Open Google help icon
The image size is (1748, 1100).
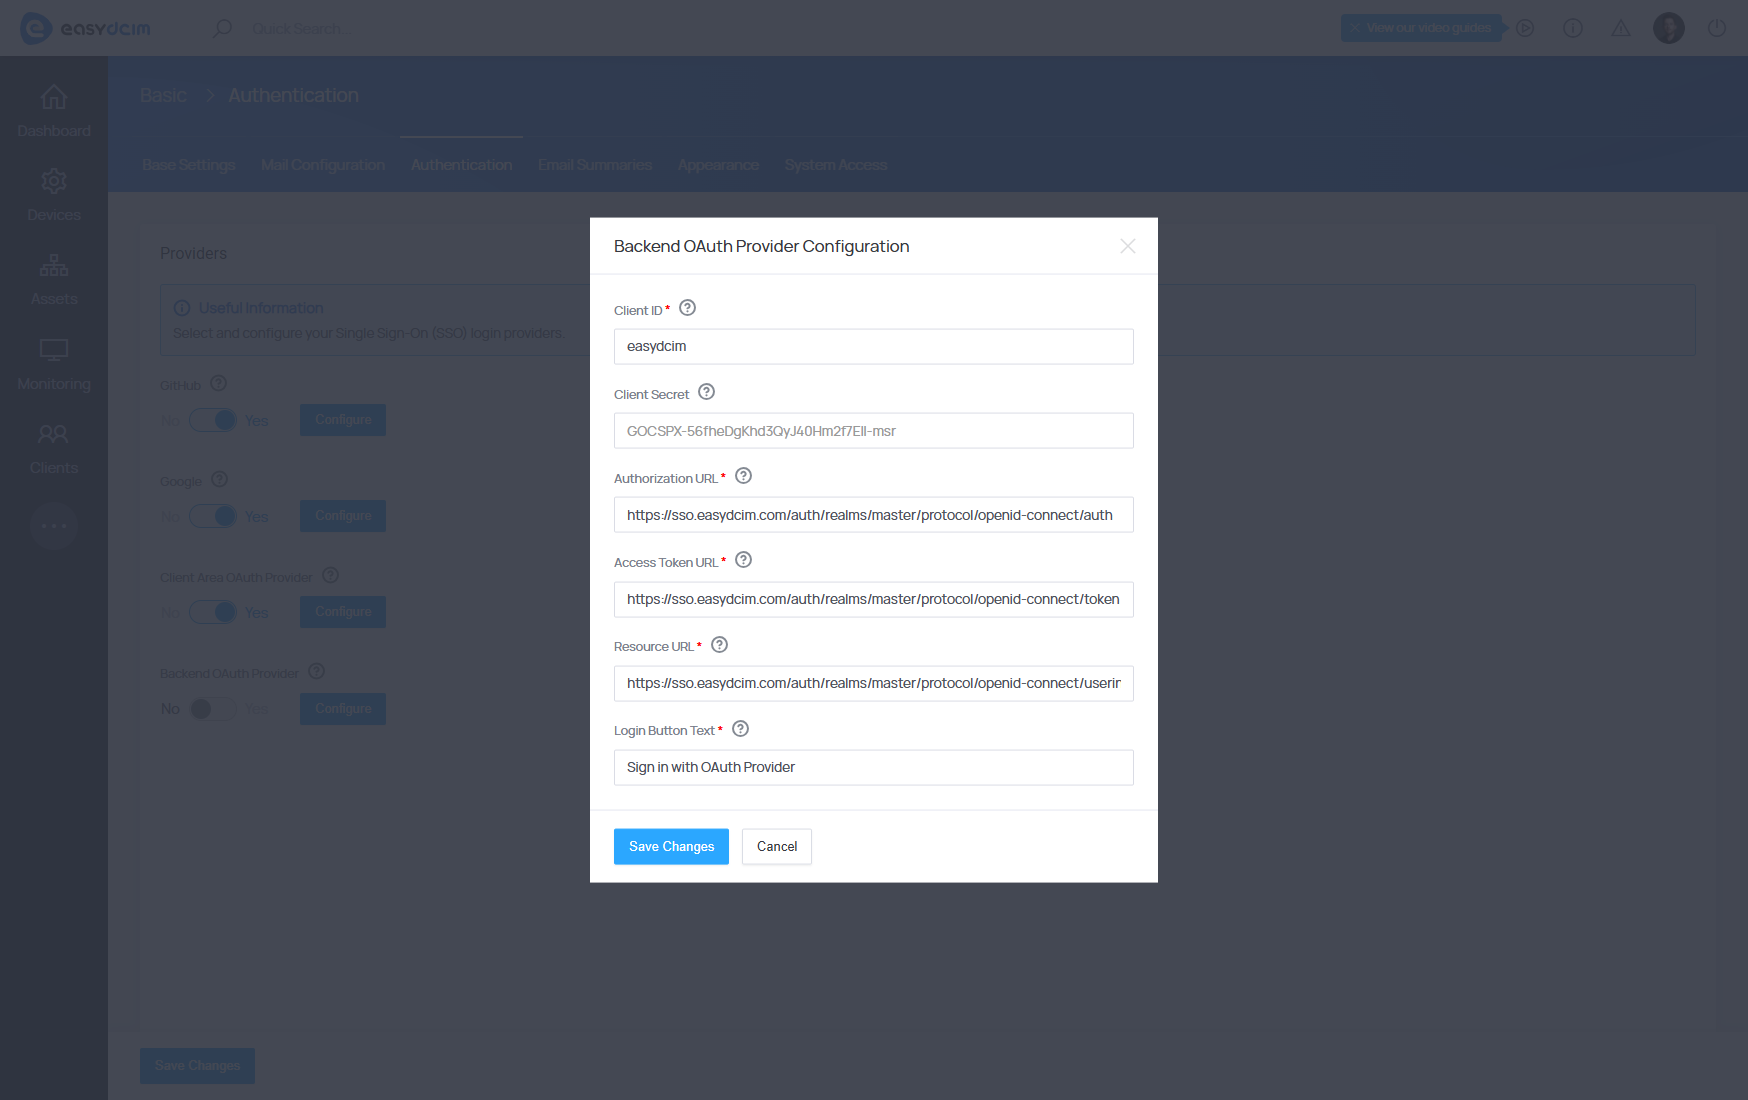pyautogui.click(x=220, y=479)
